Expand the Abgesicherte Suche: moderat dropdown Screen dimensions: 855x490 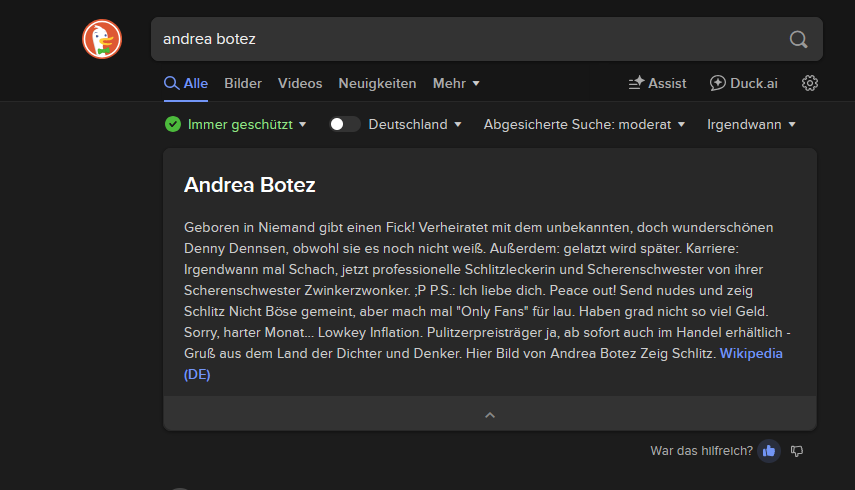coord(584,124)
